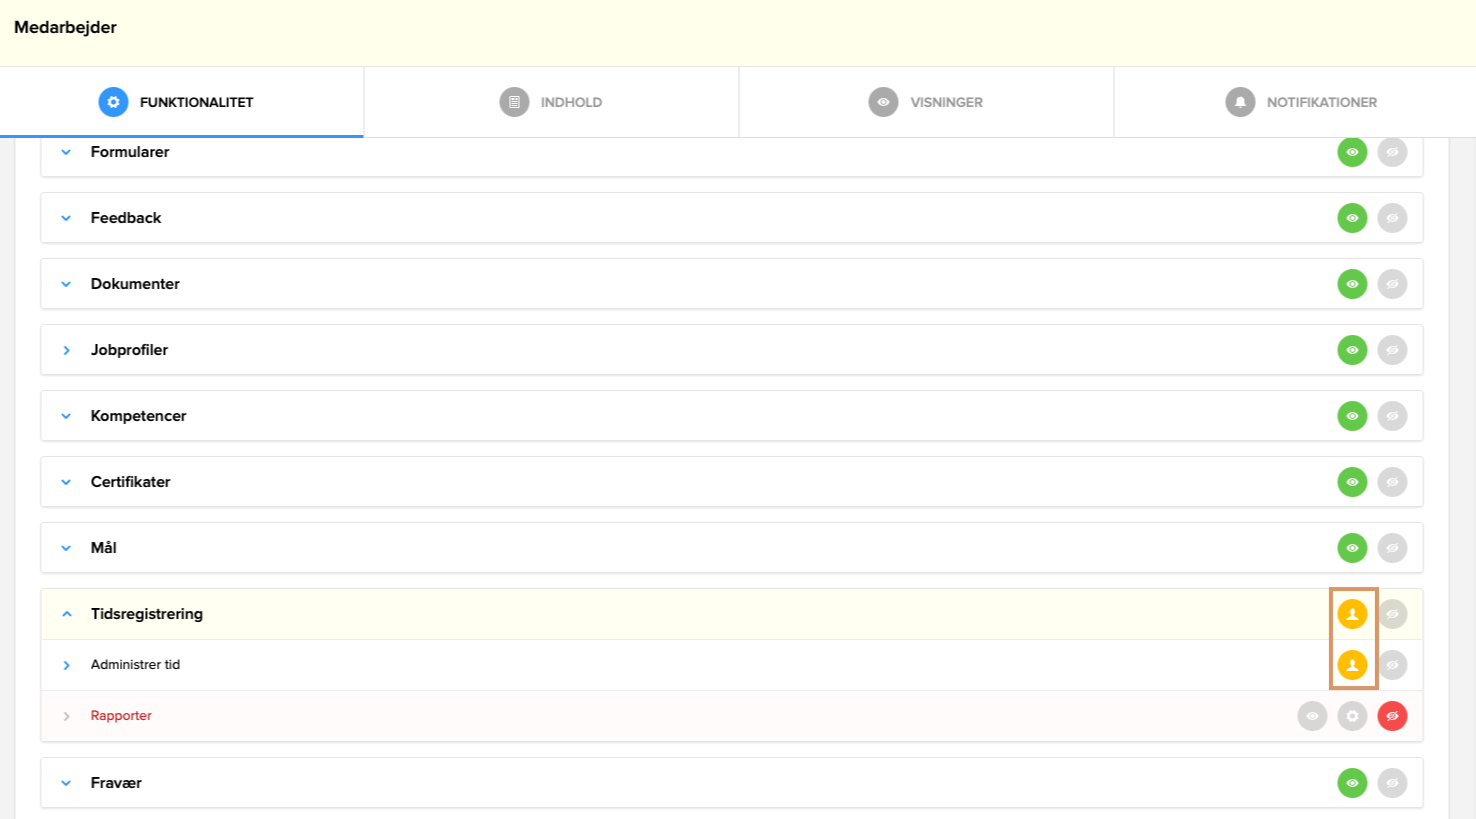Switch to the Indhold tab

coord(551,102)
